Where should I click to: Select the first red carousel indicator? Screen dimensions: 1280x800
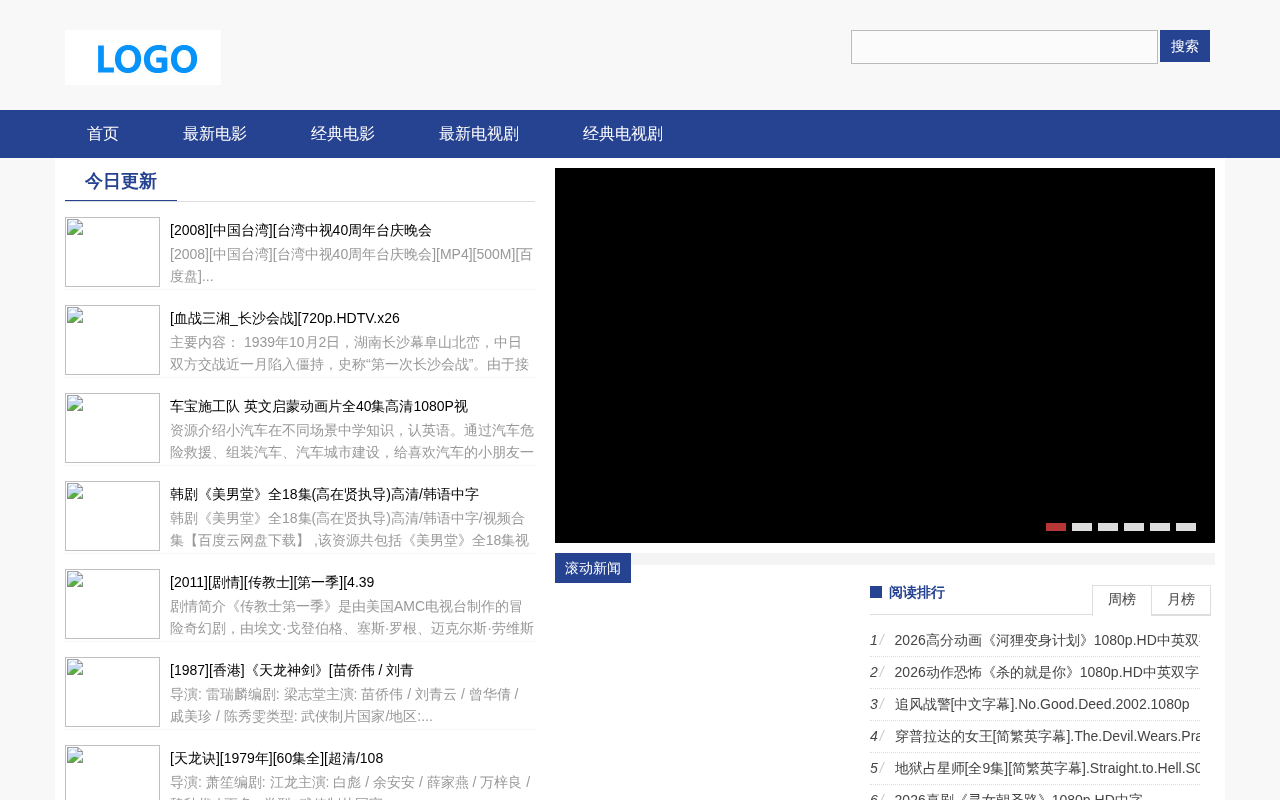pyautogui.click(x=1056, y=527)
